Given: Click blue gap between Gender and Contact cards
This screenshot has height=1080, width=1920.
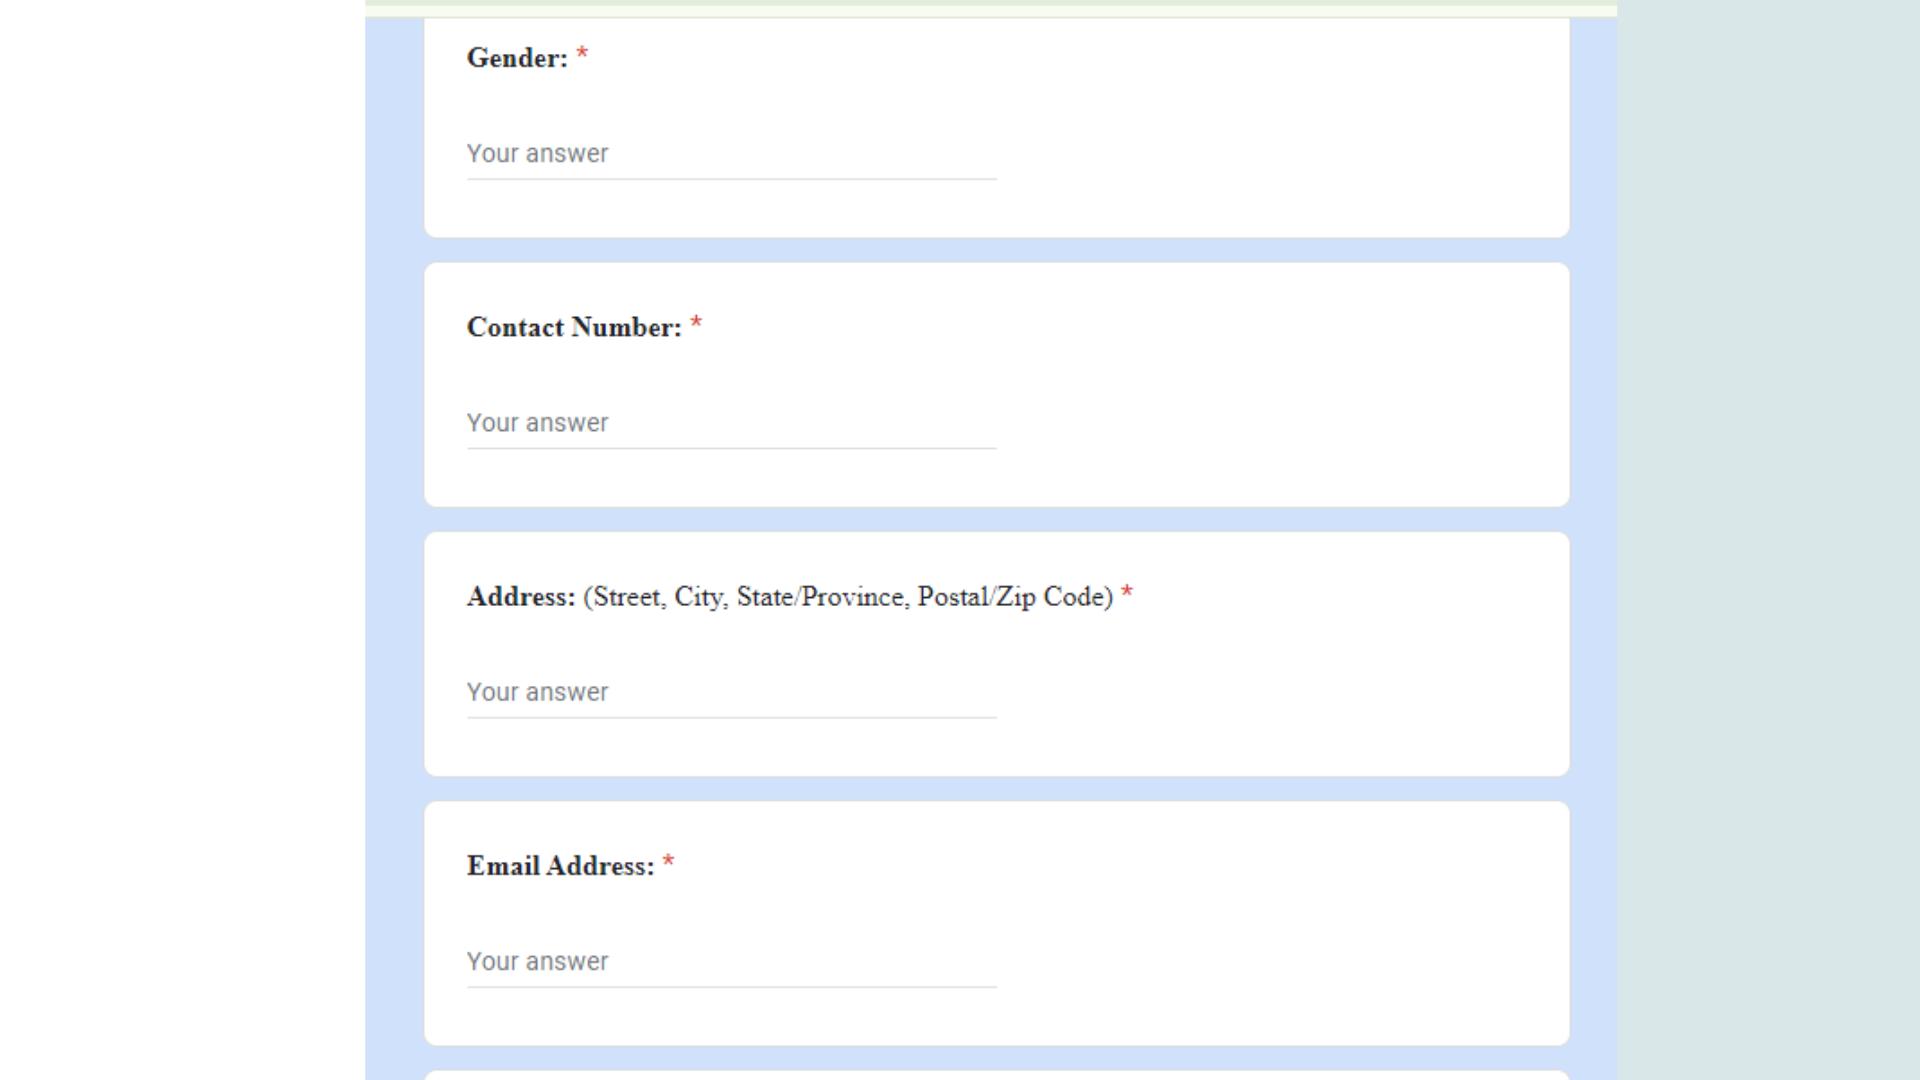Looking at the screenshot, I should [996, 250].
